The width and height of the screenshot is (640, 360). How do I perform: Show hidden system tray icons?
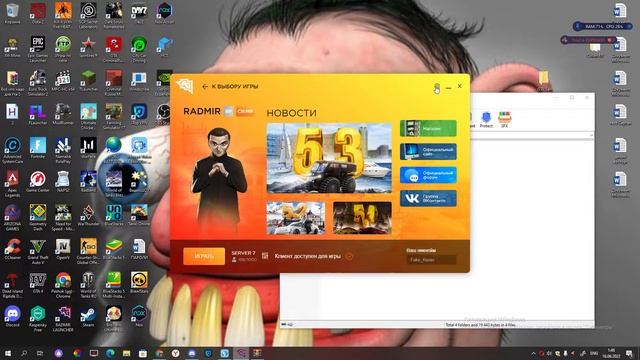(533, 353)
